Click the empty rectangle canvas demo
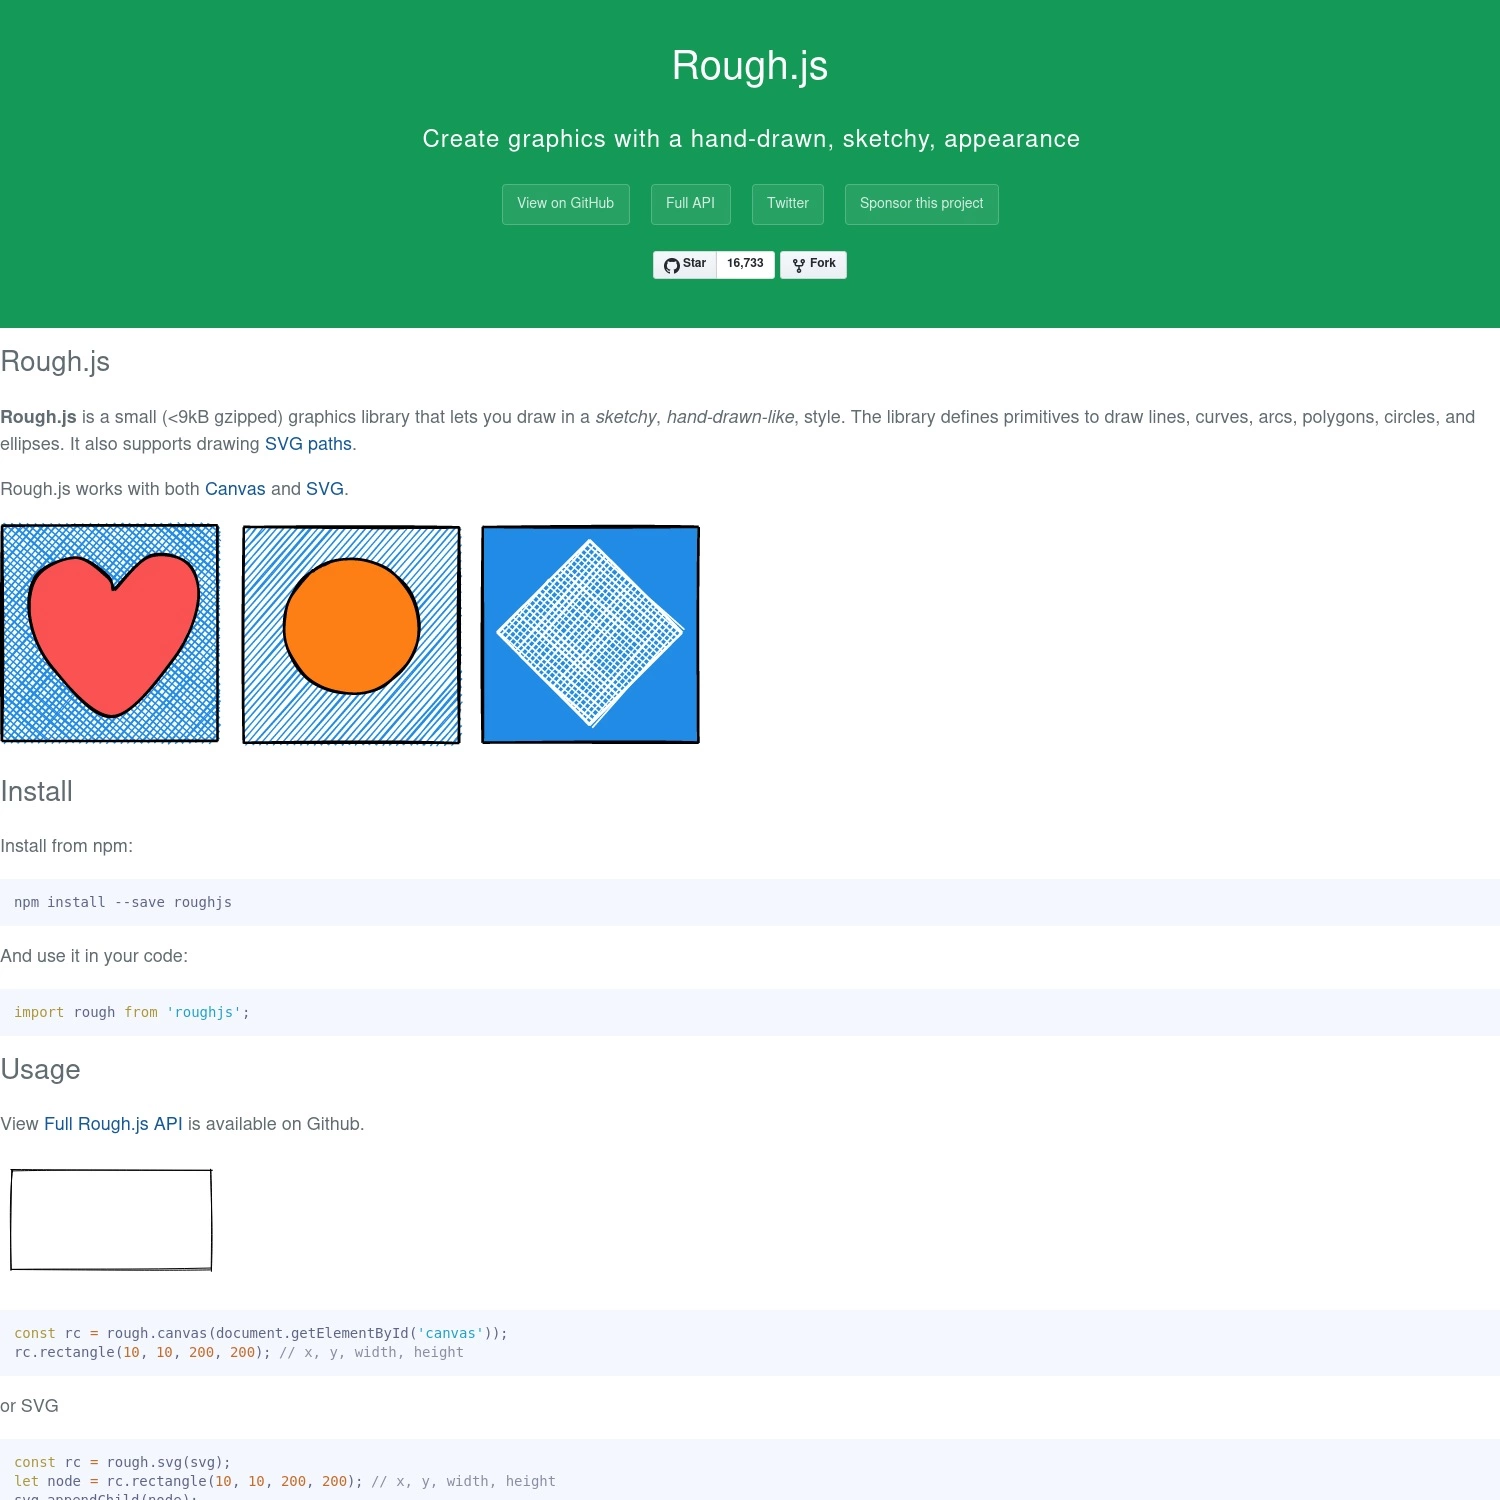This screenshot has width=1500, height=1500. (111, 1220)
